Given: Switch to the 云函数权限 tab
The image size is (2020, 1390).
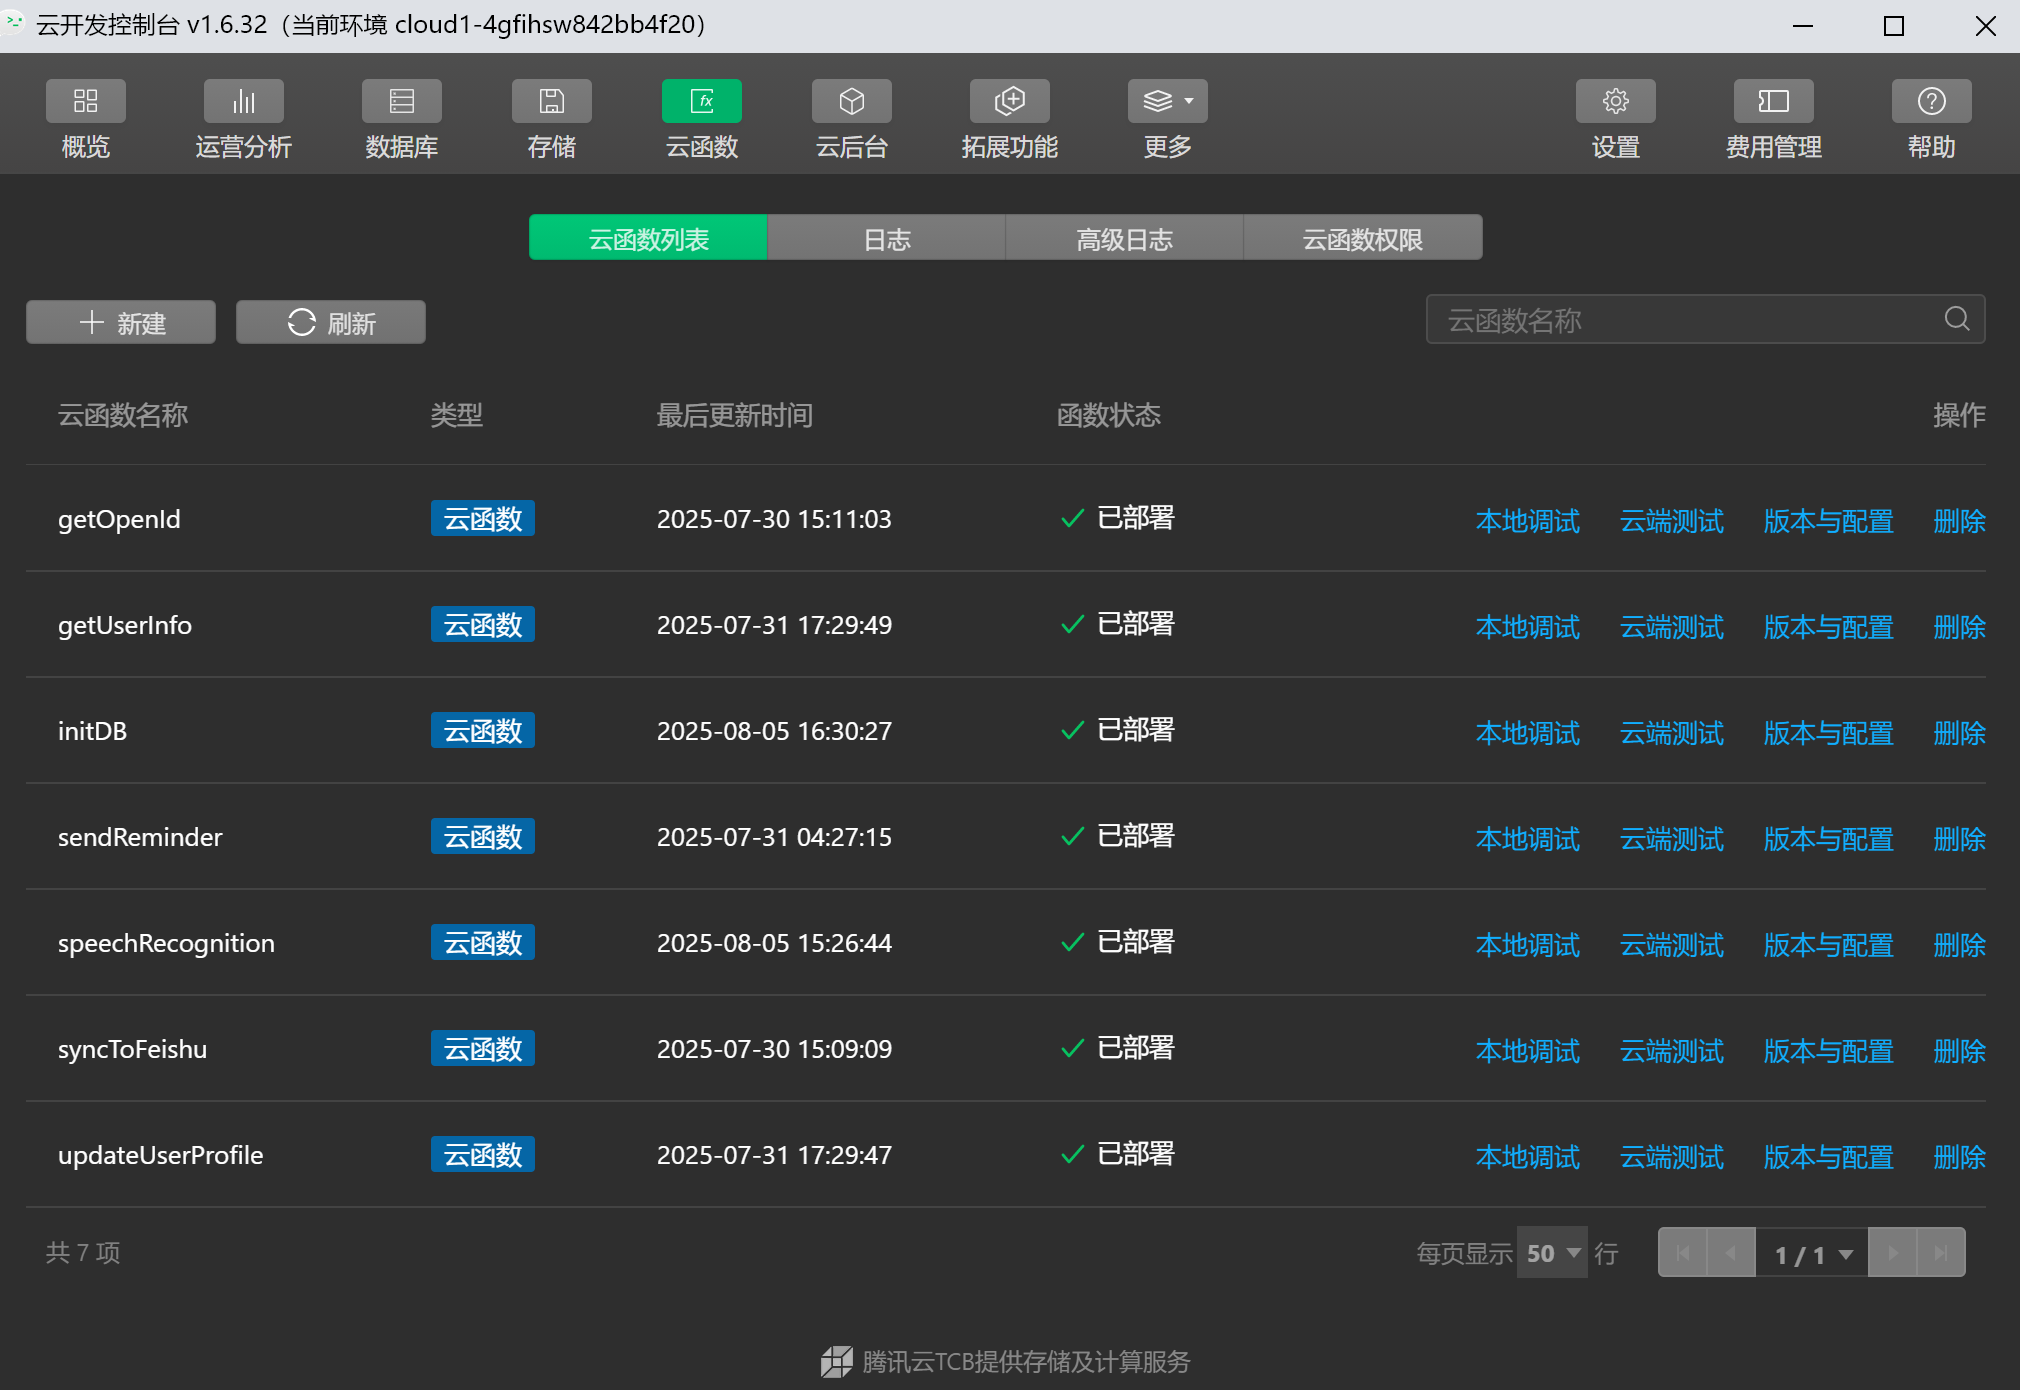Looking at the screenshot, I should [1362, 238].
